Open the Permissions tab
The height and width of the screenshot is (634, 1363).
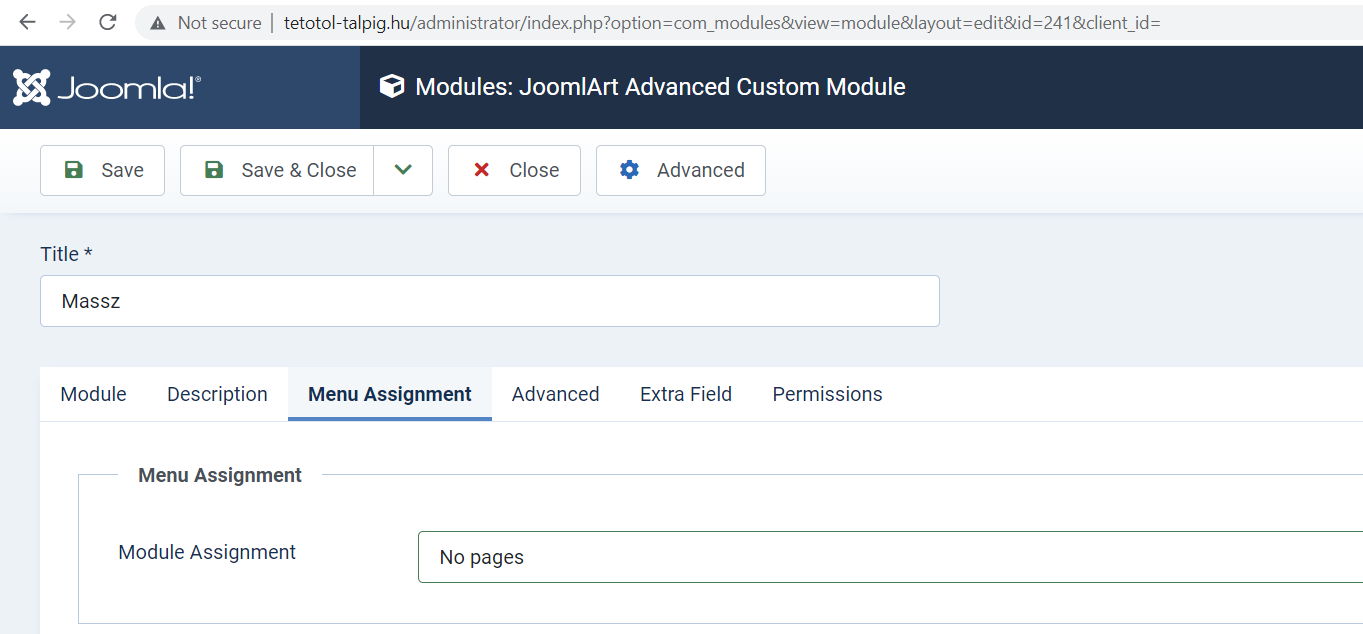(827, 394)
